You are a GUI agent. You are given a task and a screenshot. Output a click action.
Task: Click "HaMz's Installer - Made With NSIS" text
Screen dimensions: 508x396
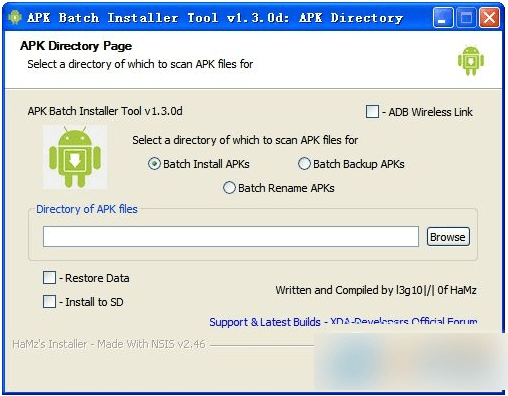(109, 344)
